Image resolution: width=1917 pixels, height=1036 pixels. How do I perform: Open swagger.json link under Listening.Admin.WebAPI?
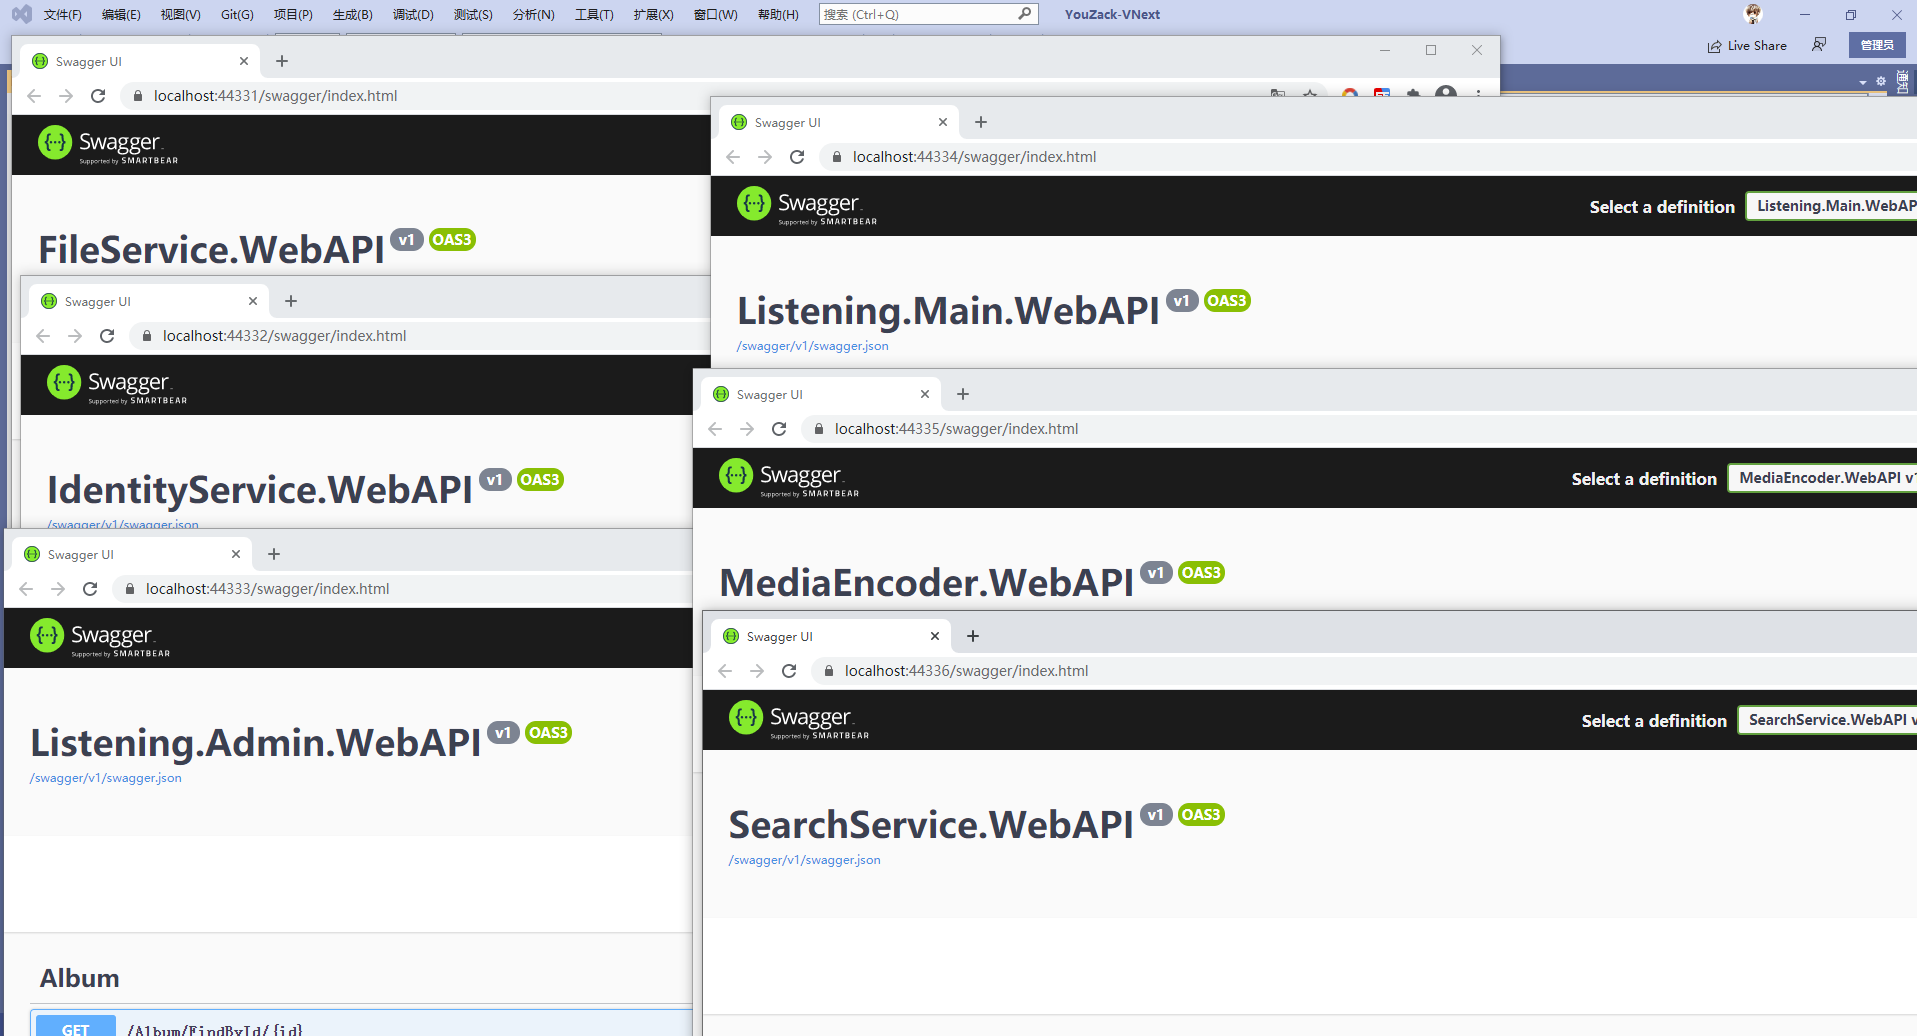coord(105,778)
